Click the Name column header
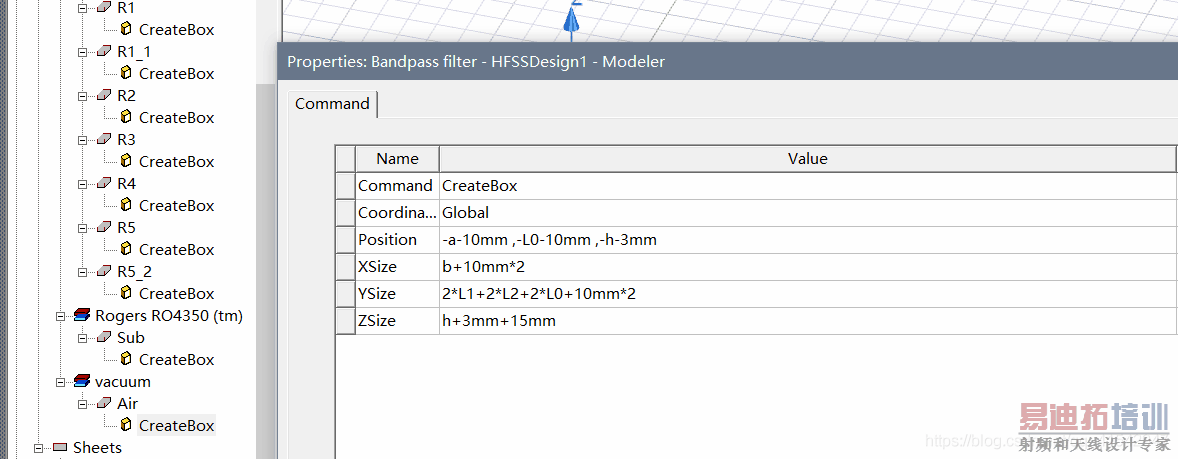The image size is (1178, 459). (397, 159)
